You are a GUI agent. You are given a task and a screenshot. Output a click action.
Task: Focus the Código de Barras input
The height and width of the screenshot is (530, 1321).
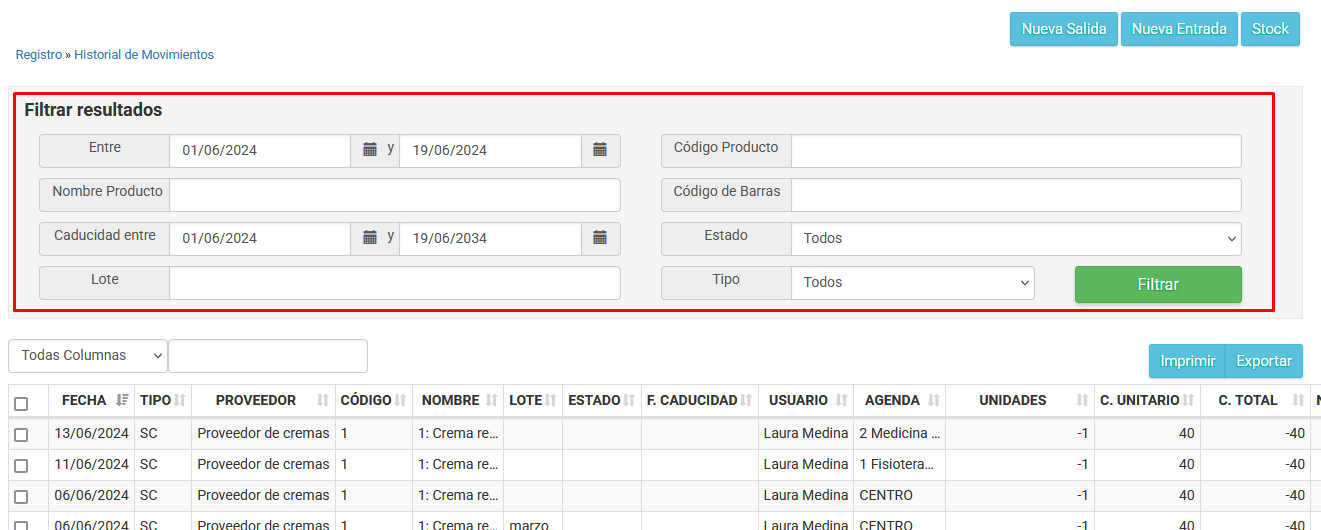1016,194
